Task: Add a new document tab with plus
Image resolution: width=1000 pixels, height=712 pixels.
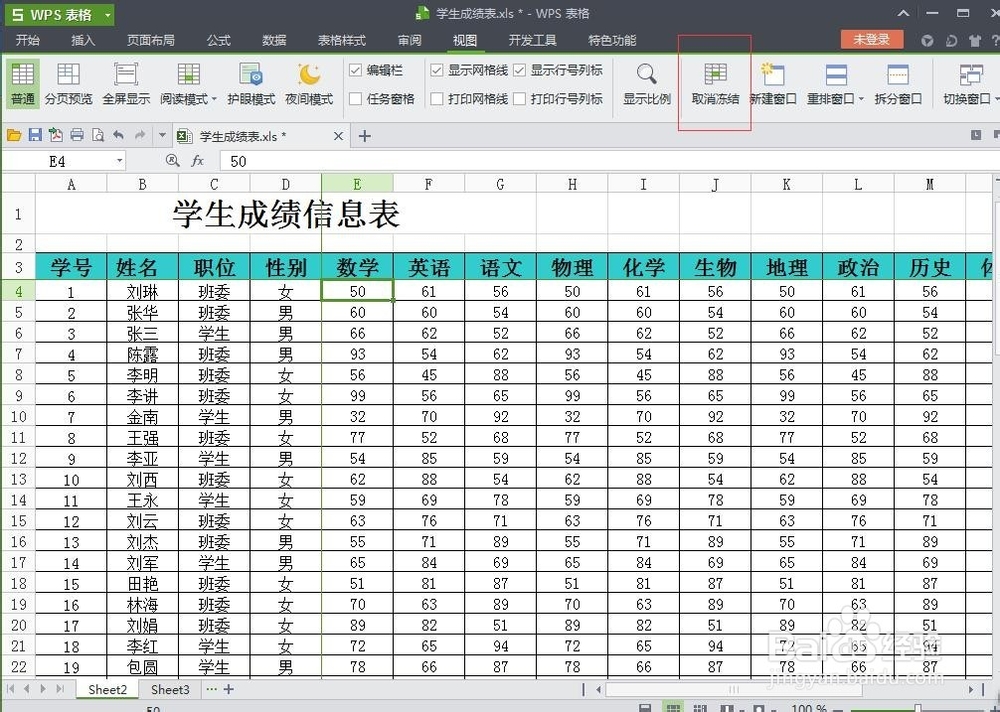Action: click(x=364, y=136)
